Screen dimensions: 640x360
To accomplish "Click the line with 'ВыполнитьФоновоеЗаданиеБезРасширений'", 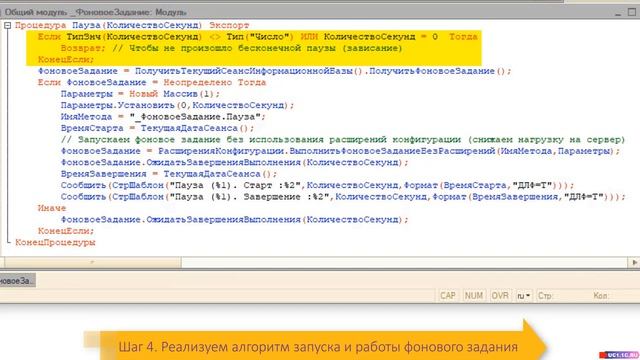I will point(340,151).
